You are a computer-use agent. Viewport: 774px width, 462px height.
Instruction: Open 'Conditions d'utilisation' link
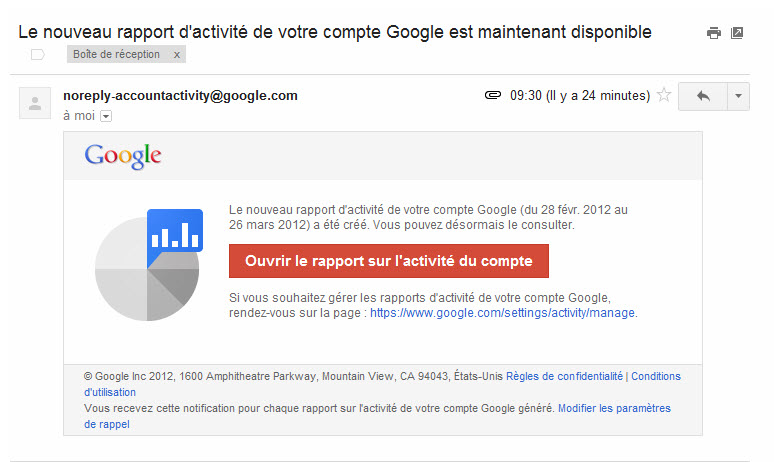pyautogui.click(x=655, y=377)
